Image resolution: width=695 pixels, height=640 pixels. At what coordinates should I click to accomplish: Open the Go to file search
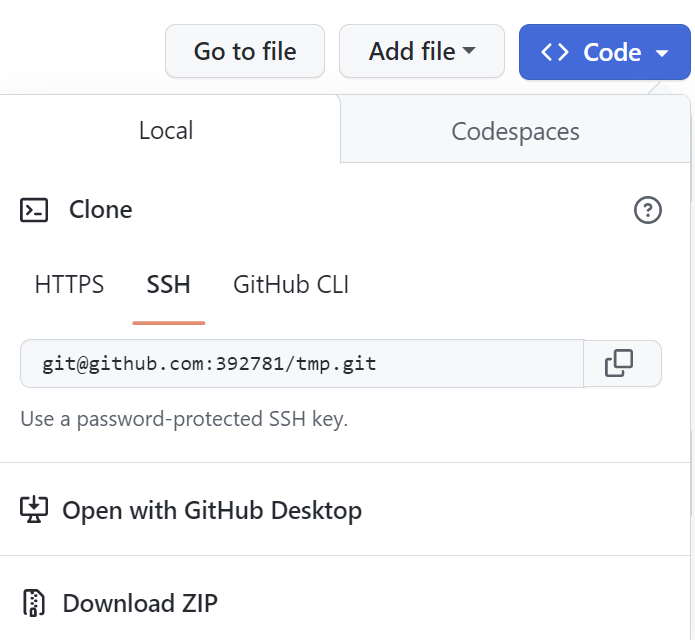245,51
